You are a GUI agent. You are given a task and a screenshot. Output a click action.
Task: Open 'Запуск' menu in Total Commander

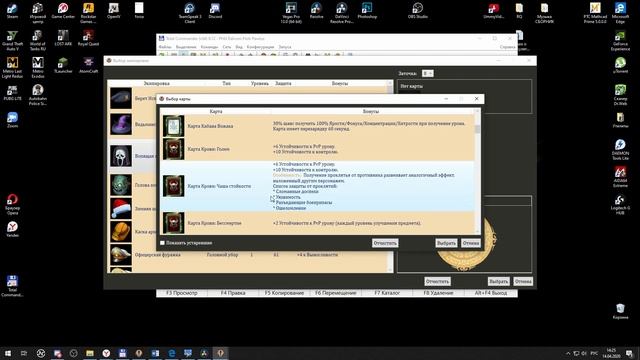point(285,47)
